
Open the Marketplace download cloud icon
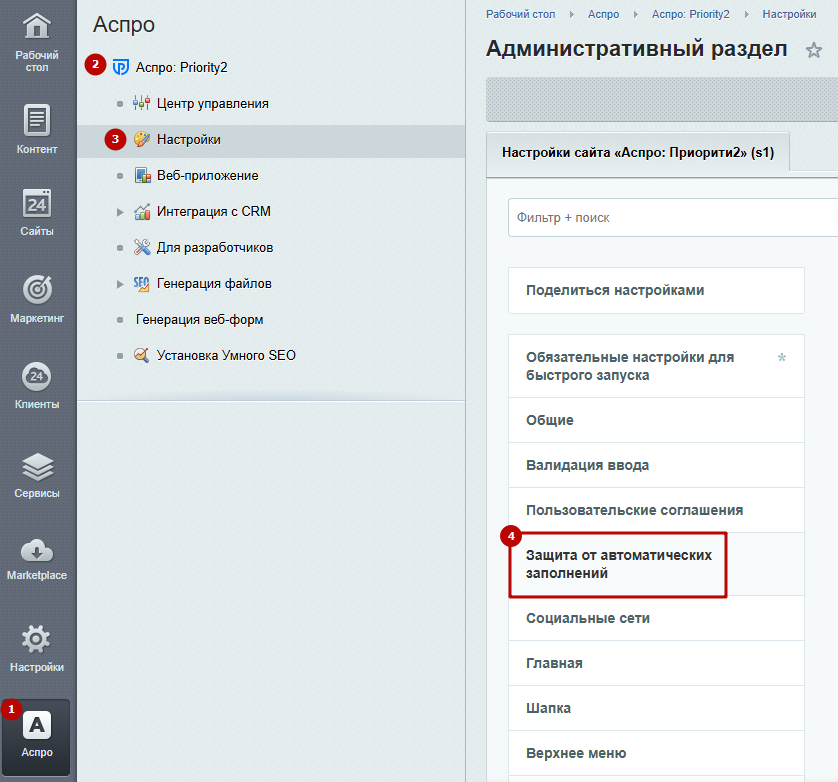tap(36, 551)
